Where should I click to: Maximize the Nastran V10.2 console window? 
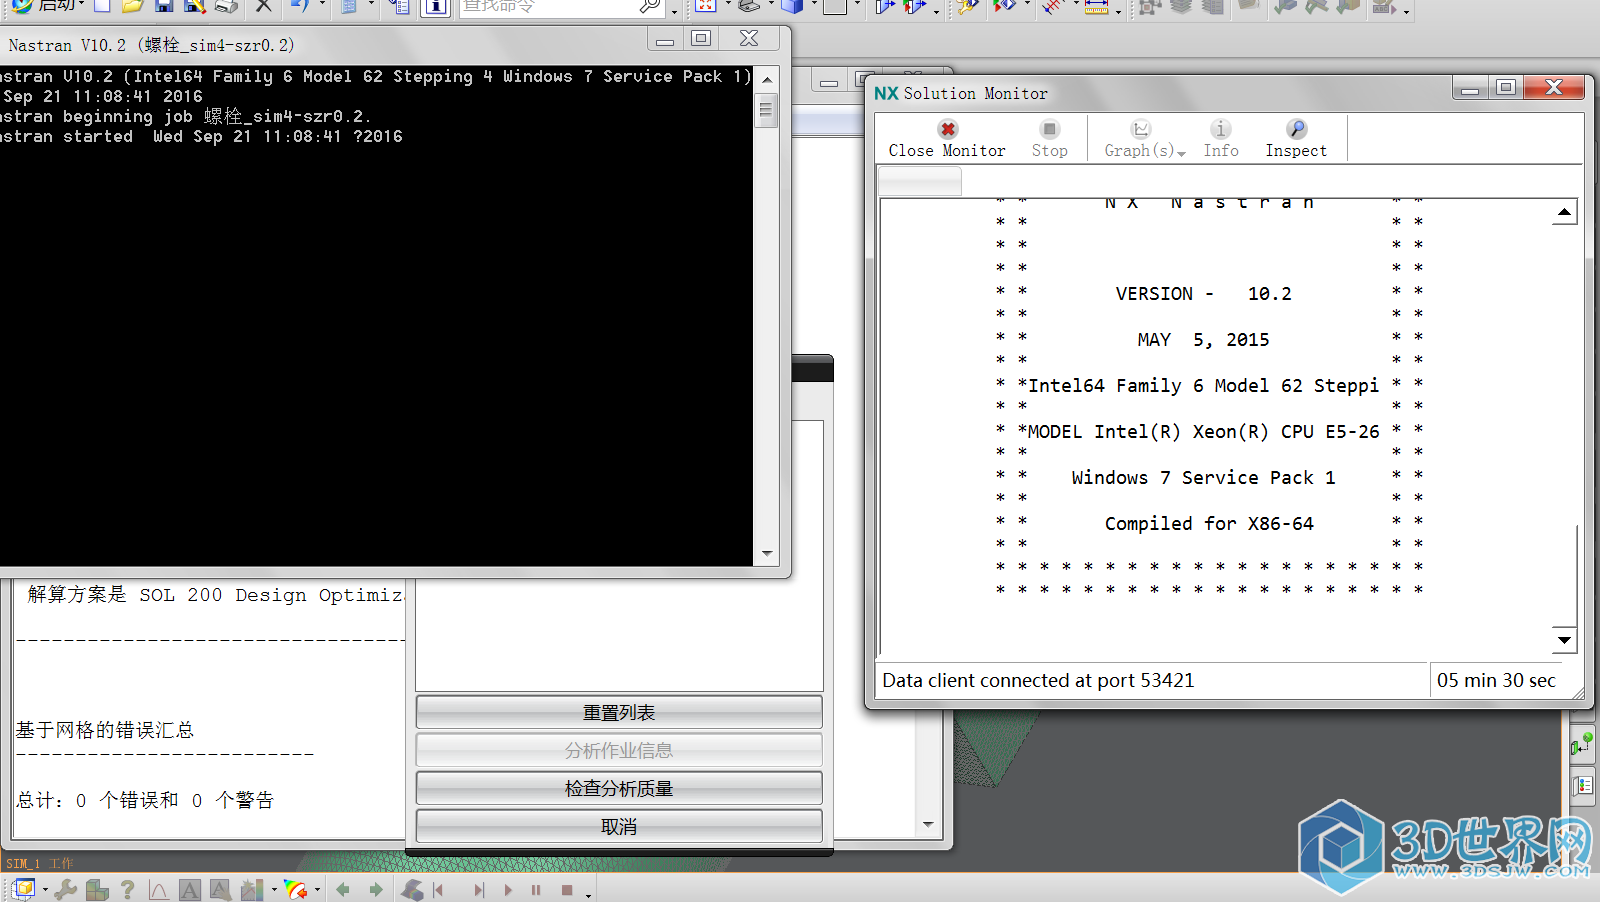point(701,38)
